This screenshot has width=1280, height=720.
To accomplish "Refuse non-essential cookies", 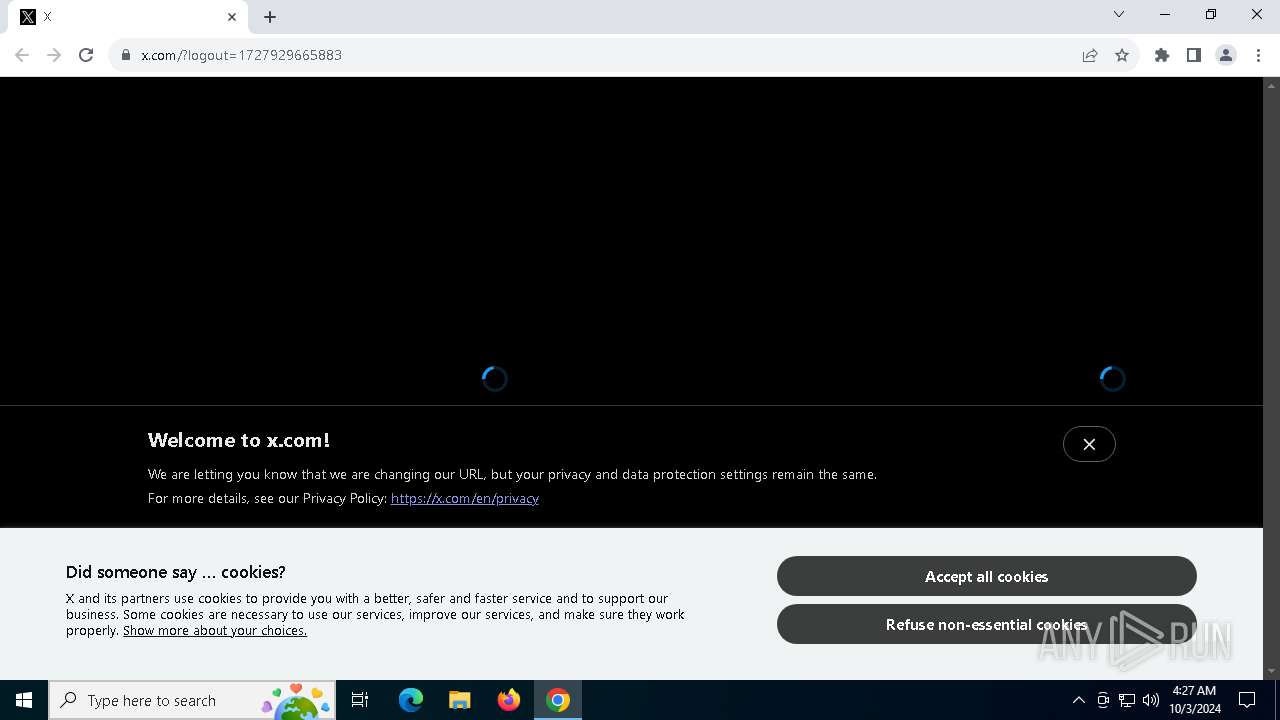I will pos(987,624).
